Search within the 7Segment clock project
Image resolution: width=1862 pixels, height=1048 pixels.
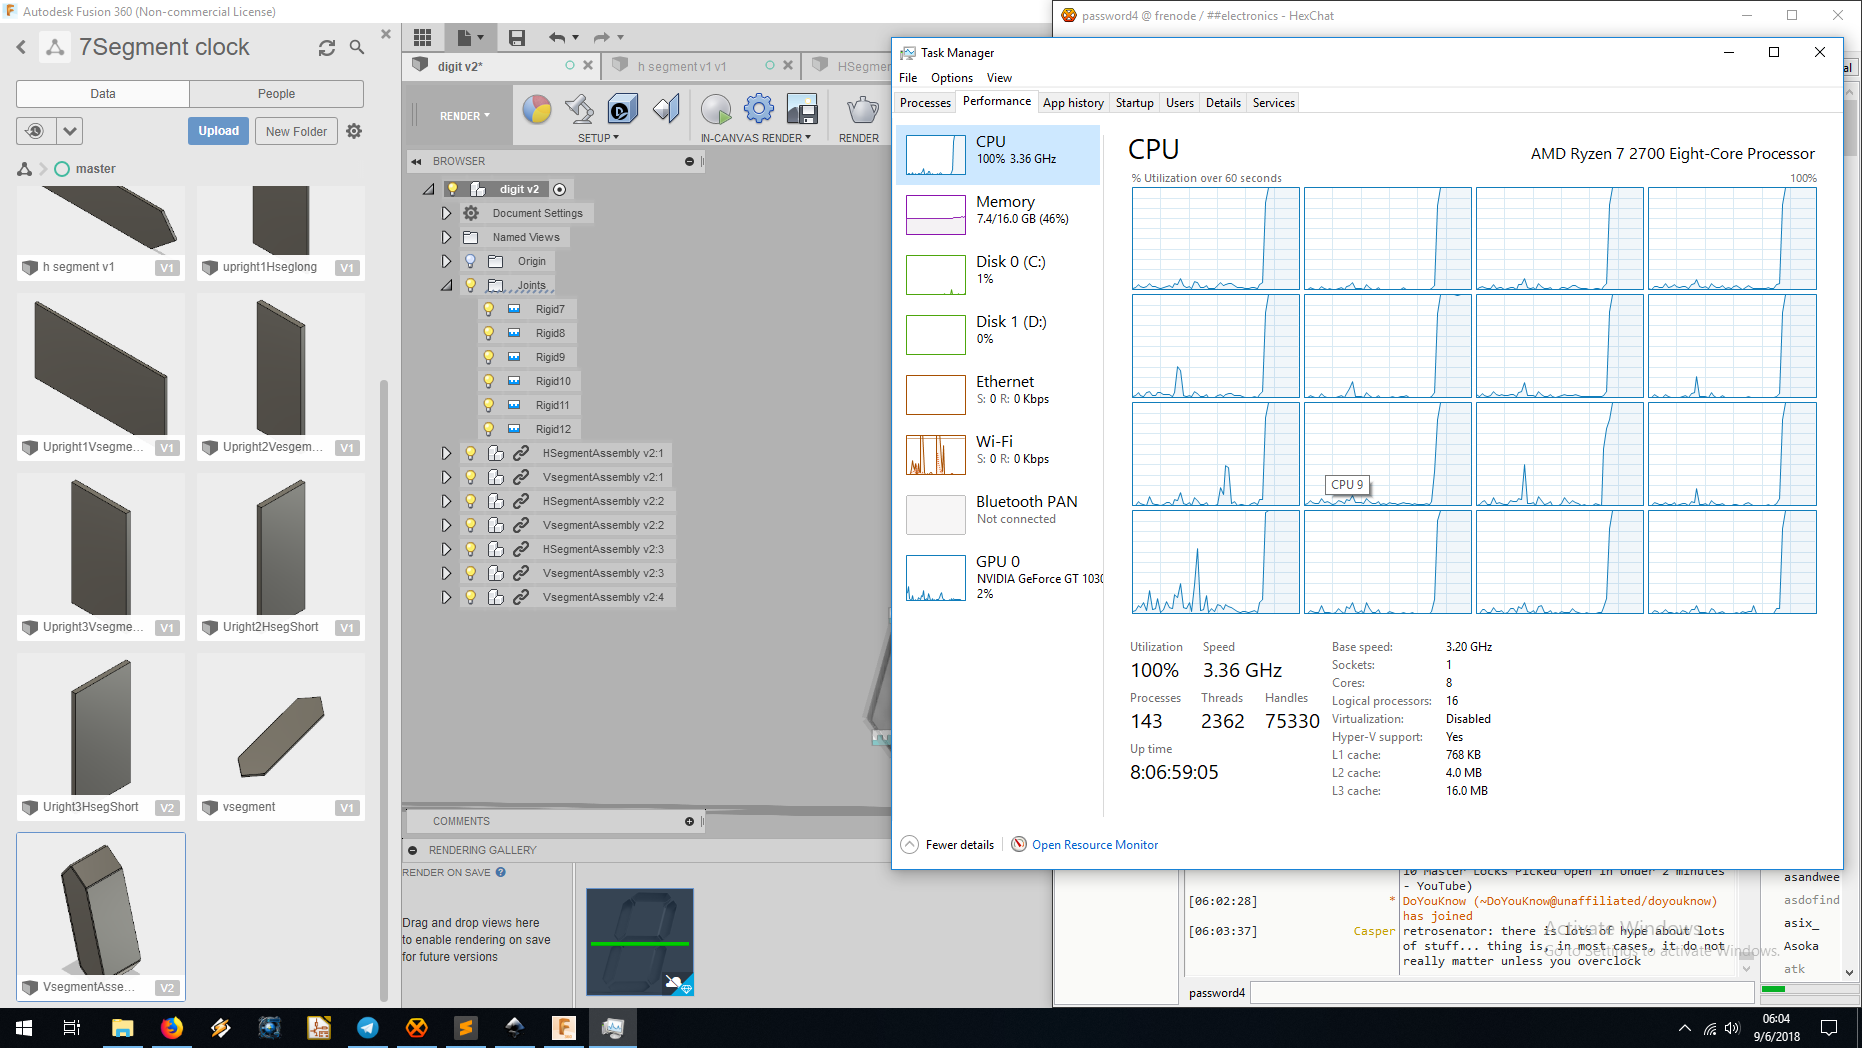(357, 47)
